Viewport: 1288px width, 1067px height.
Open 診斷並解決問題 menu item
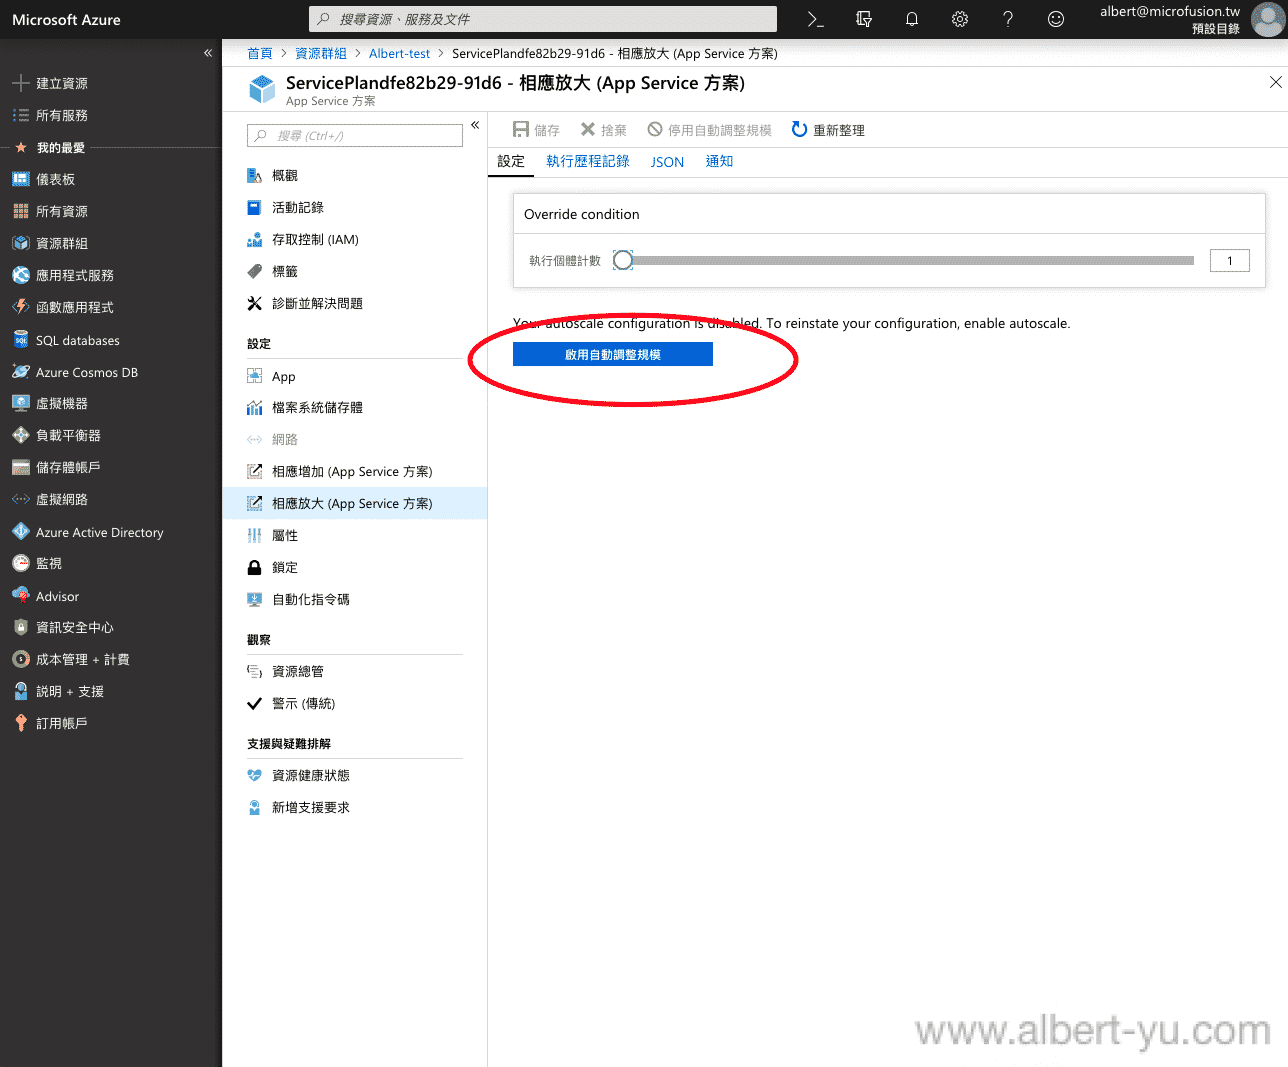coord(355,303)
